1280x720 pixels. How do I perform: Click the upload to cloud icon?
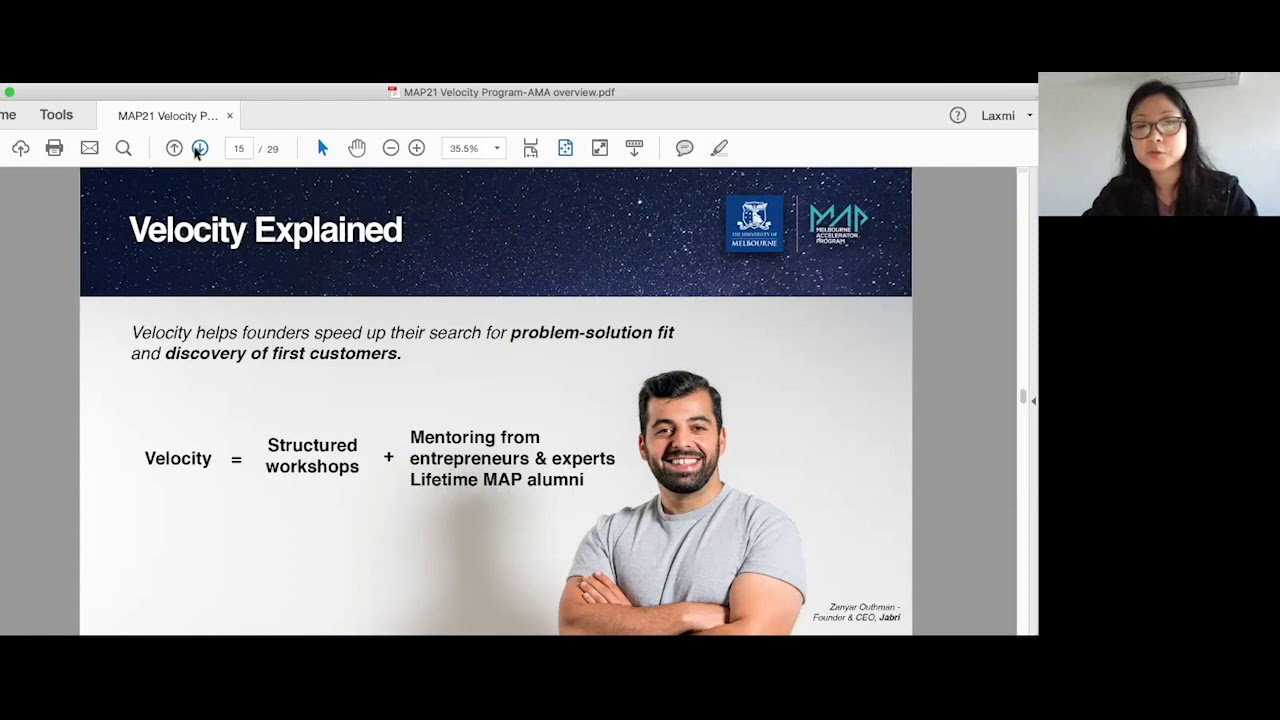pos(20,148)
